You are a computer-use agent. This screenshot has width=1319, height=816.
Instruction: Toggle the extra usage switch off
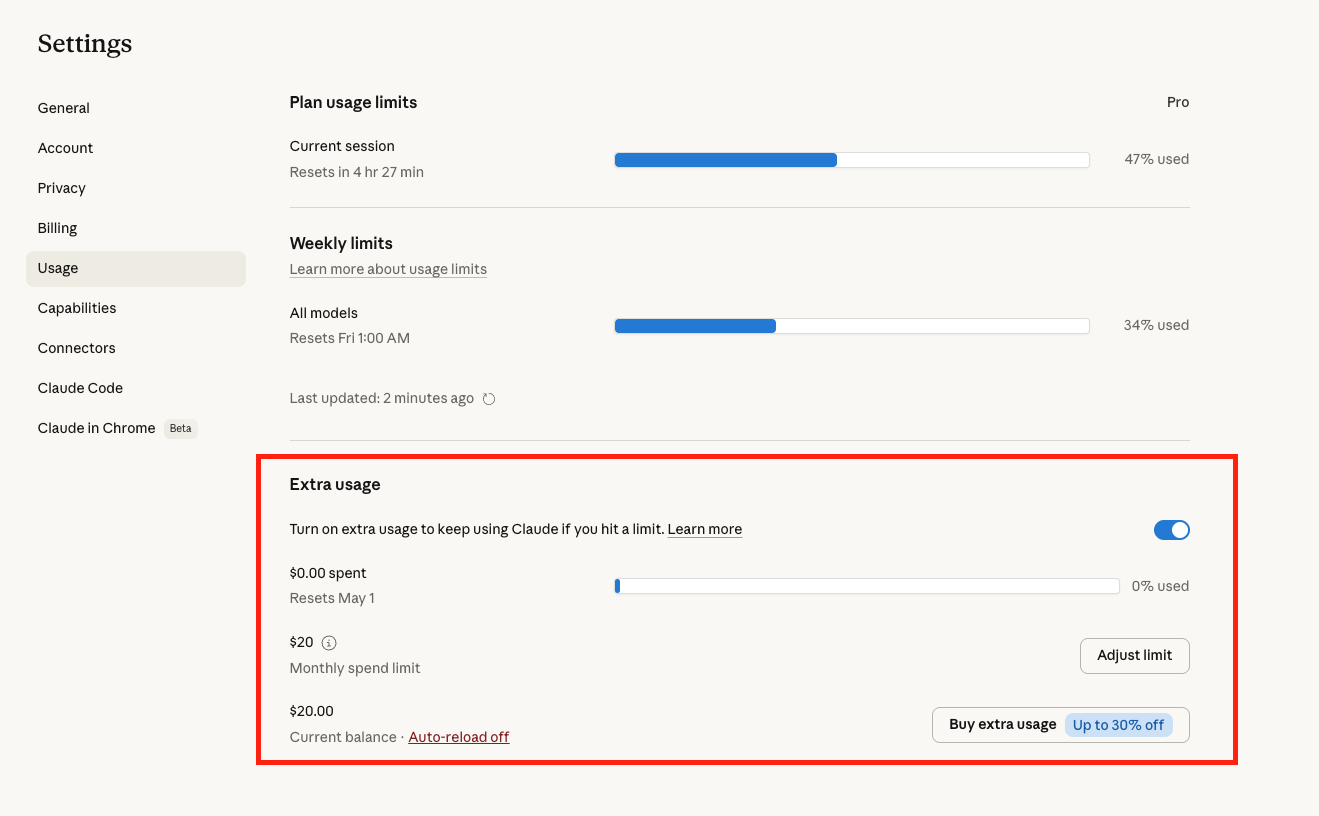tap(1171, 530)
